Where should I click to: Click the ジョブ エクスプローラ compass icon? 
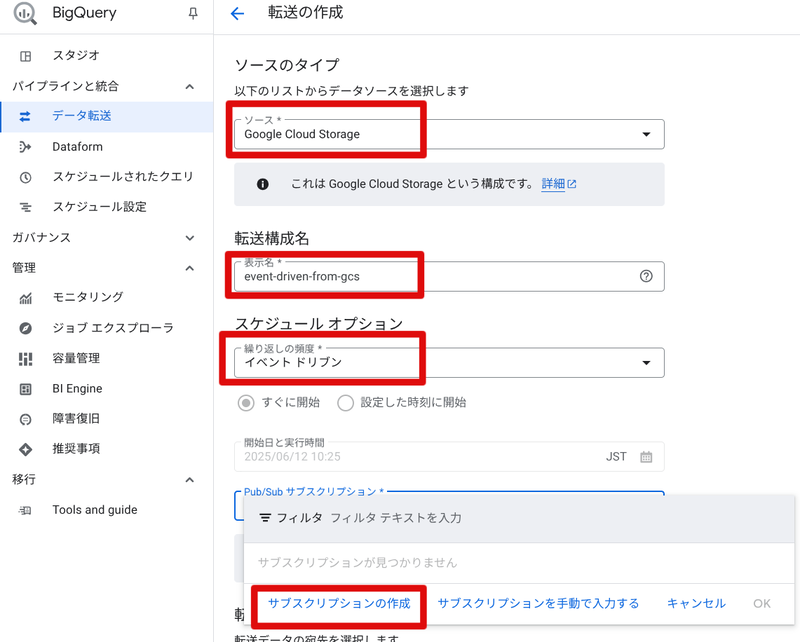pos(25,328)
